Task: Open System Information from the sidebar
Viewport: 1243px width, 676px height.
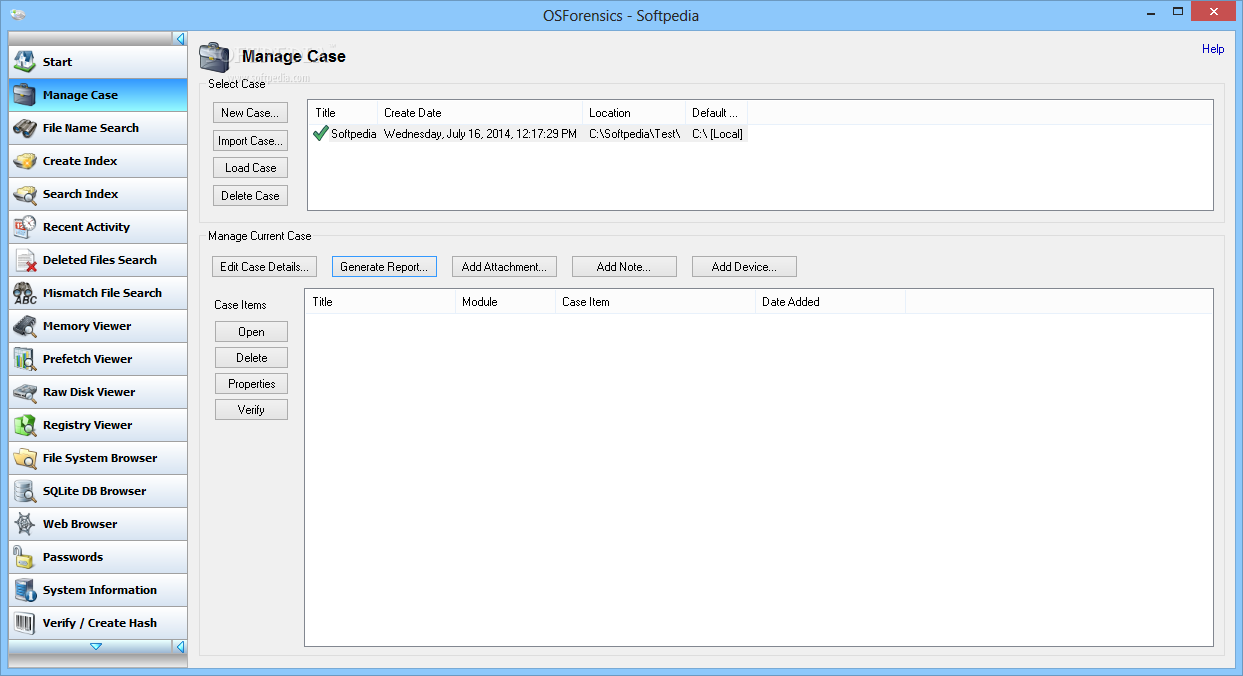Action: point(98,590)
